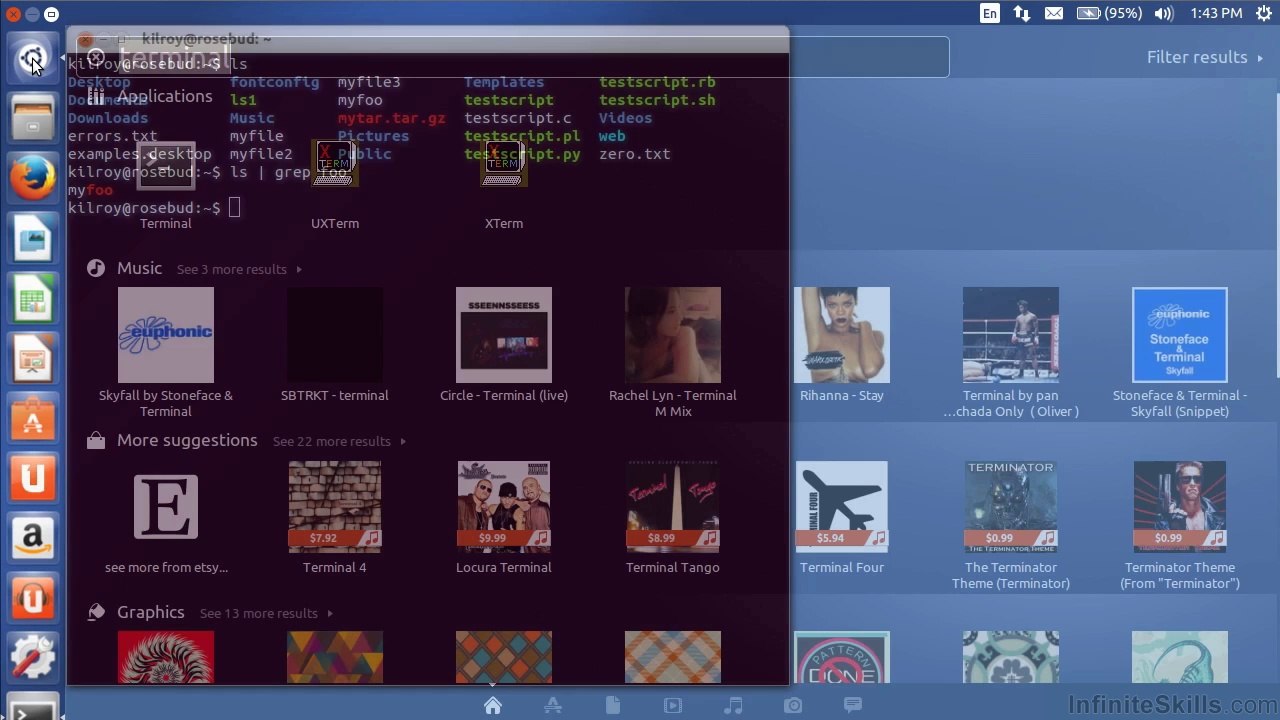
Task: Open Stoneface & Terminal - Skyfall (Snippet)
Action: click(x=1180, y=352)
